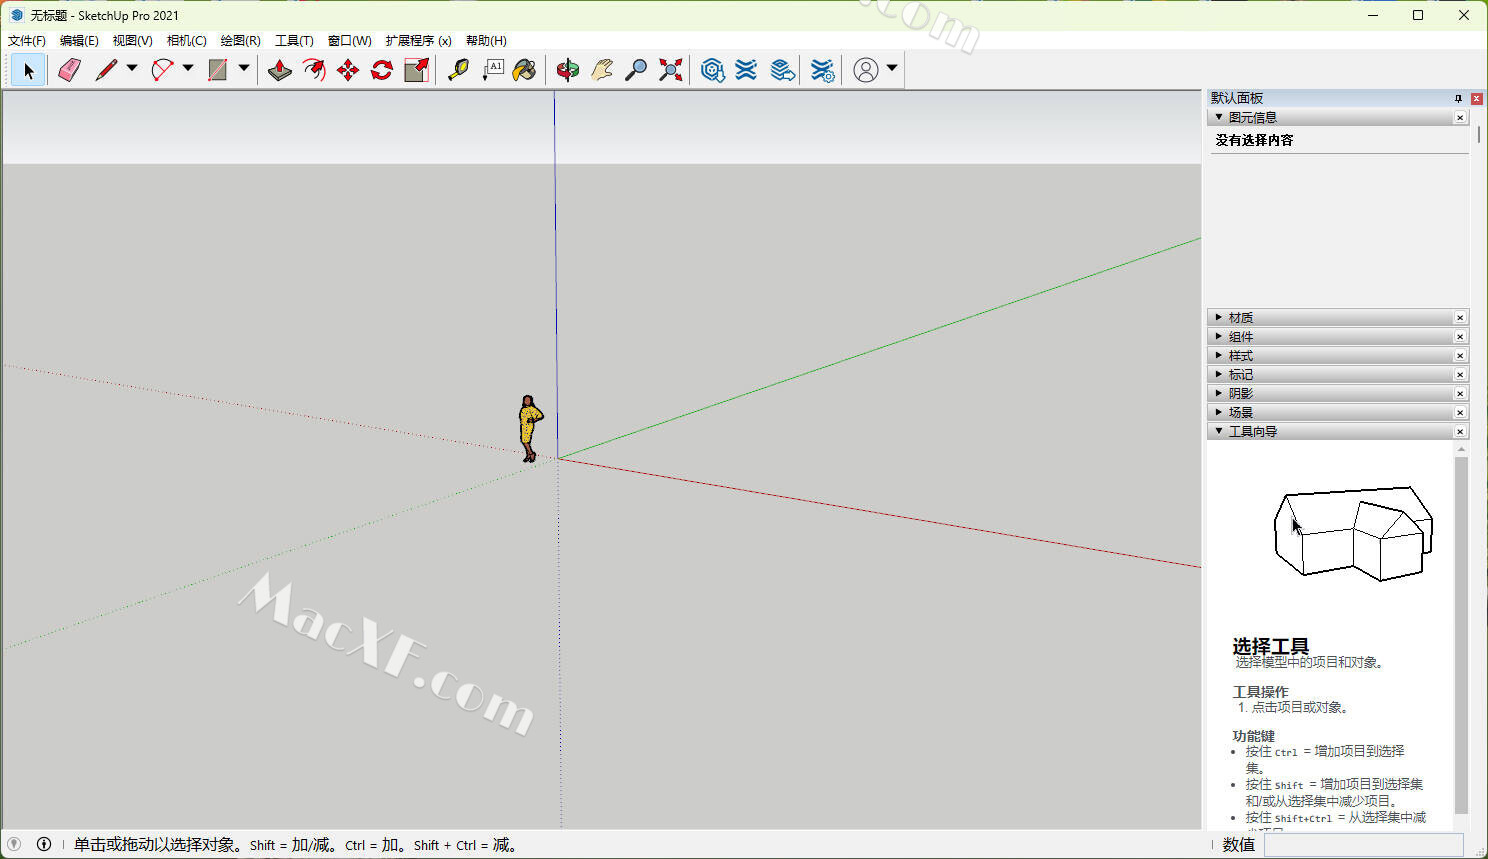The width and height of the screenshot is (1488, 859).
Task: Collapse the 工具向导 panel
Action: click(1252, 432)
